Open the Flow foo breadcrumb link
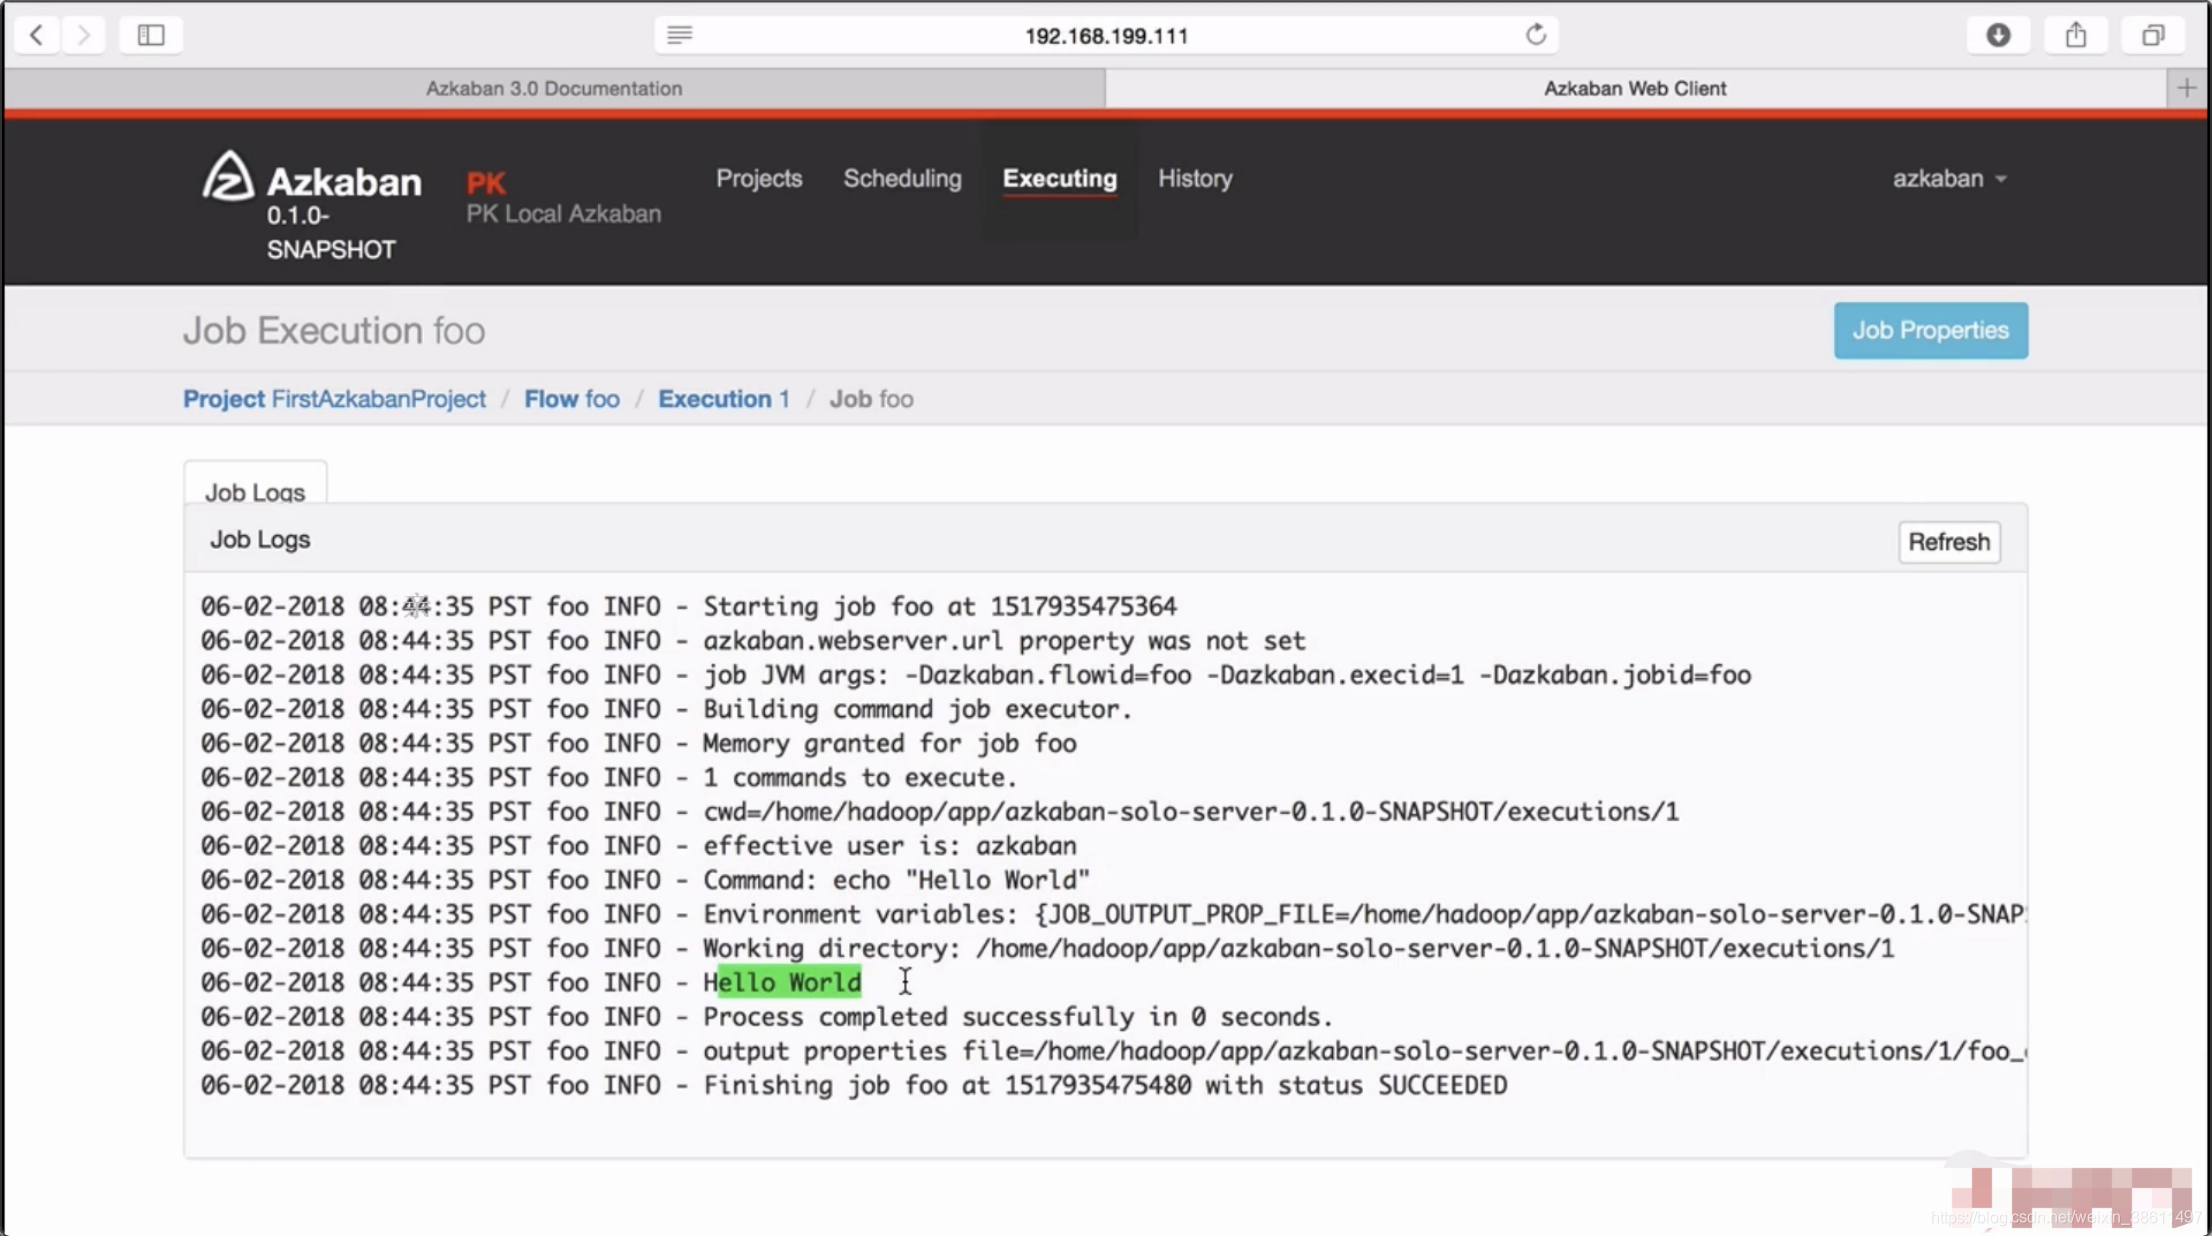 (572, 399)
